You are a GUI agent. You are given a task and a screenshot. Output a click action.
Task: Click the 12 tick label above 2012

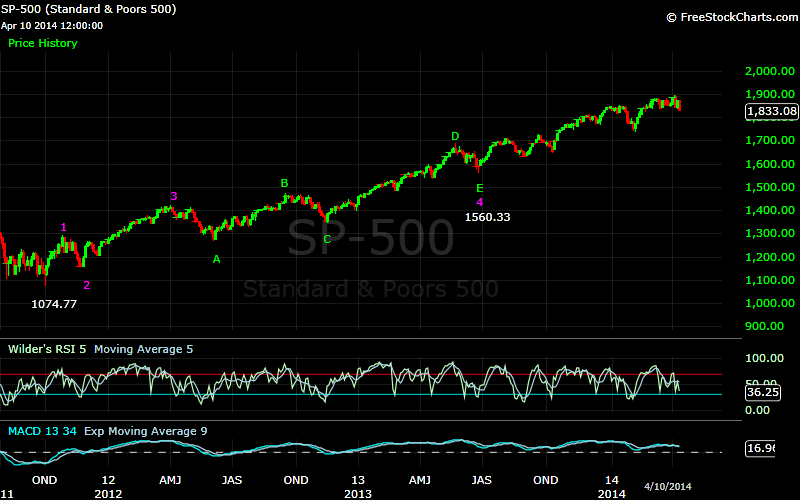click(x=108, y=480)
